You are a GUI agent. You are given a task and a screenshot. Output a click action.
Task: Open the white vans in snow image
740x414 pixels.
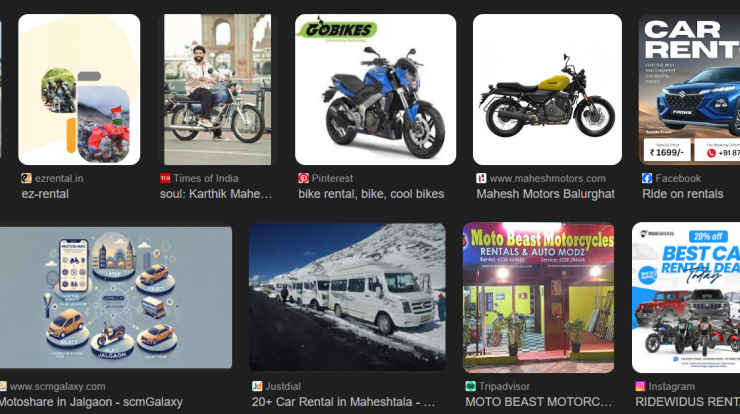click(347, 297)
